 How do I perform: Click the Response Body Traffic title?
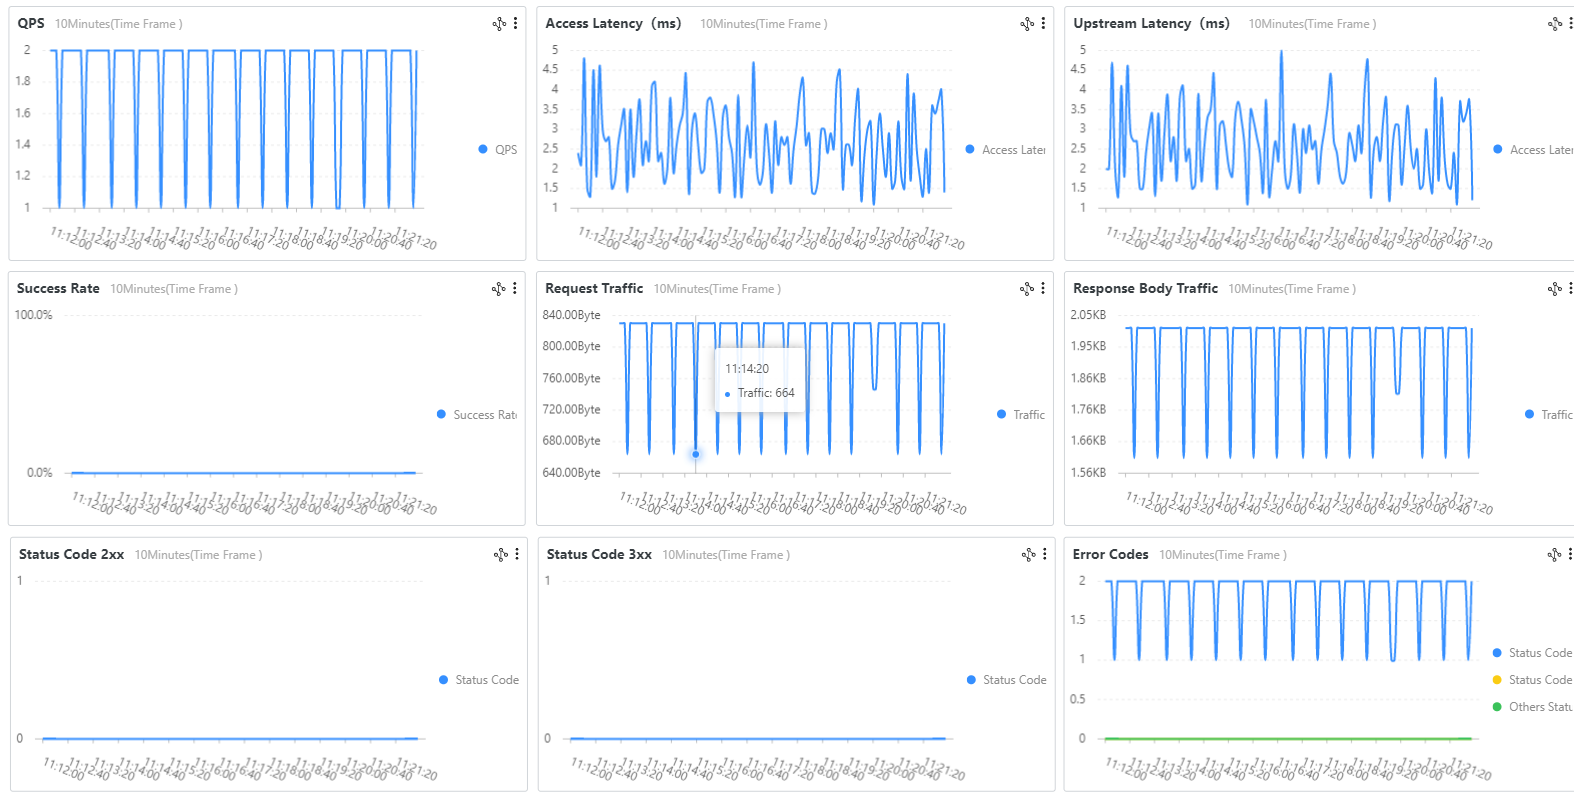[x=1145, y=288]
